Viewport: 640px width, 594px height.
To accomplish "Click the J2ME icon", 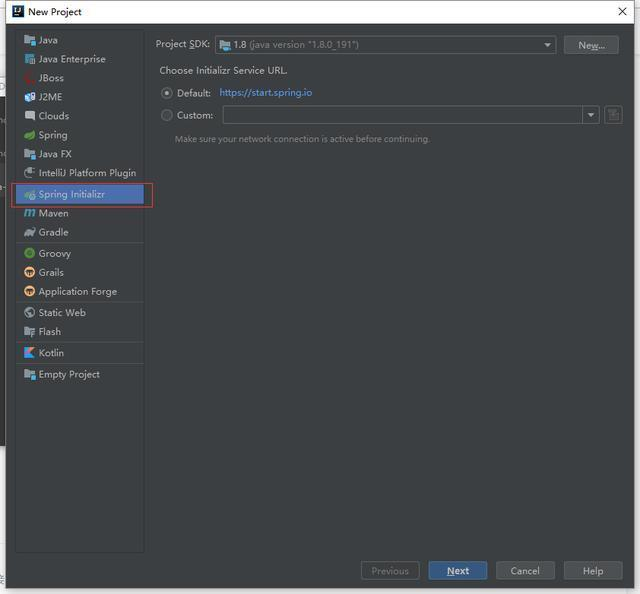I will coord(30,97).
